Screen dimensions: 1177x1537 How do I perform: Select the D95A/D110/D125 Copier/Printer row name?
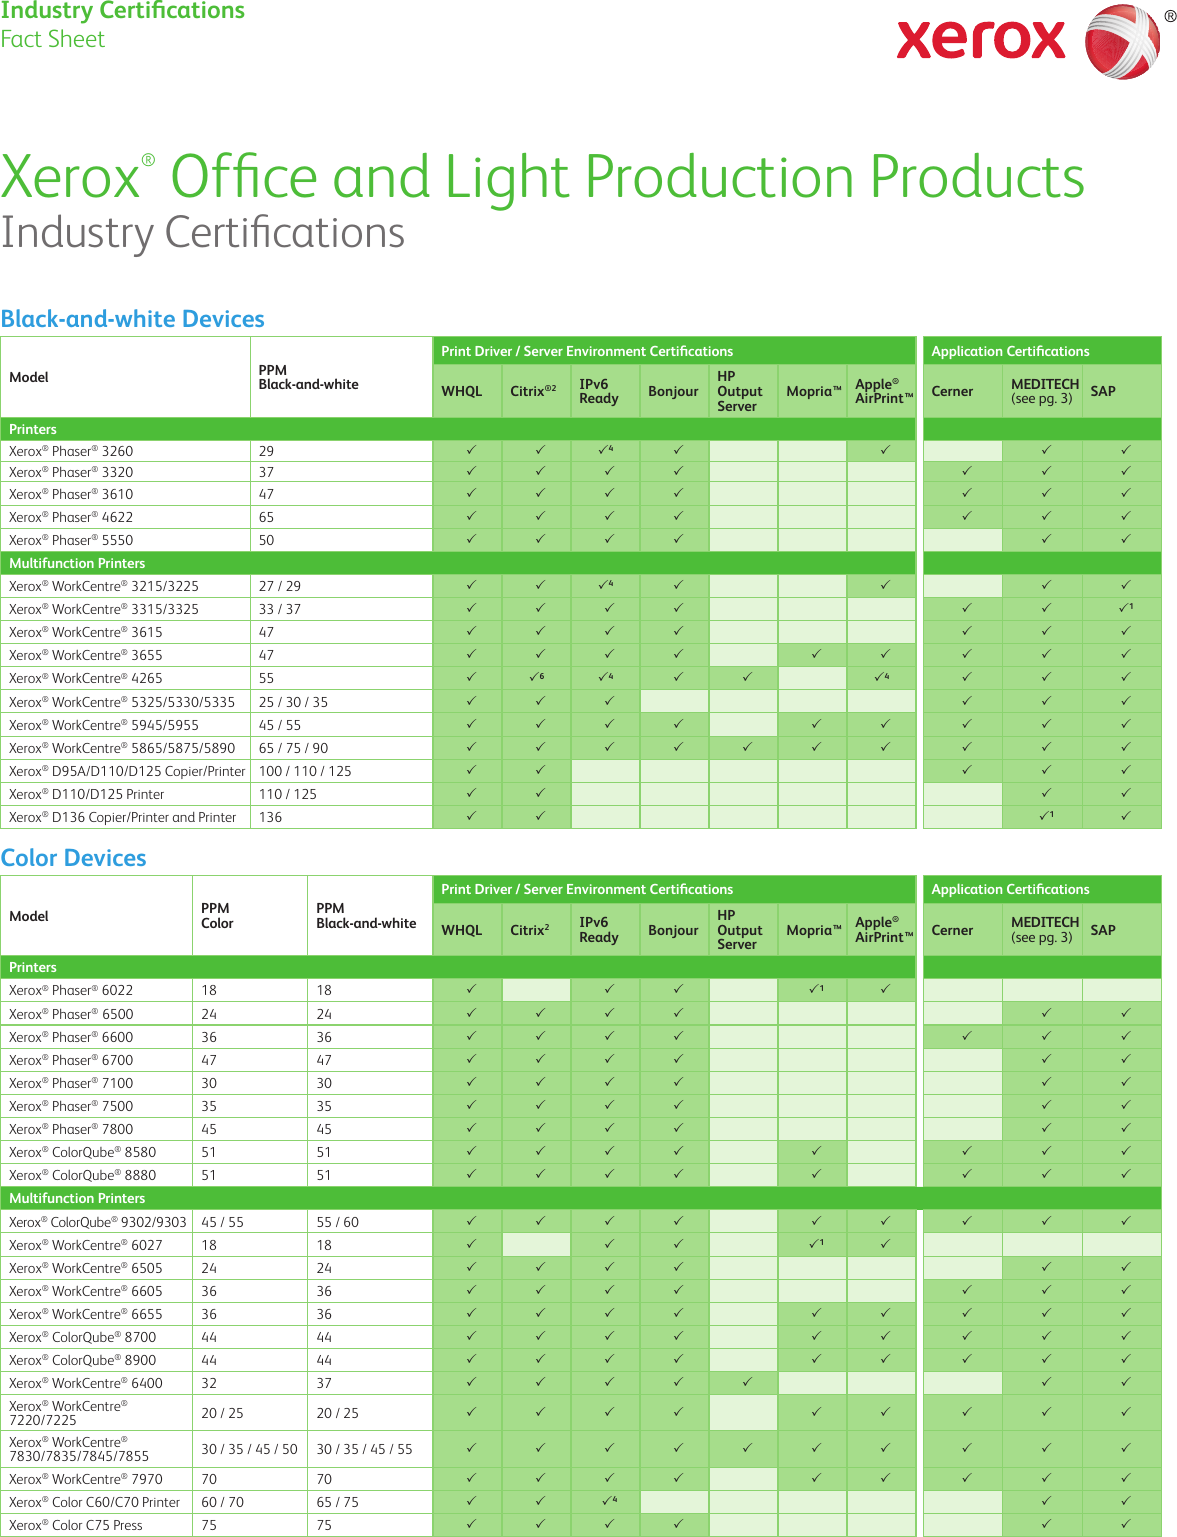127,771
